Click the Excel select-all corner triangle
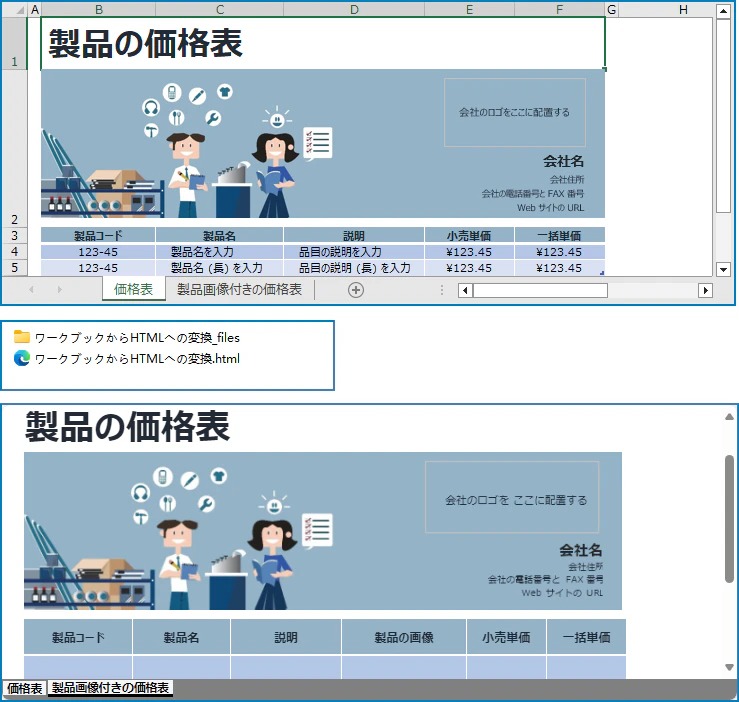Screen dimensions: 739x702 pyautogui.click(x=20, y=10)
